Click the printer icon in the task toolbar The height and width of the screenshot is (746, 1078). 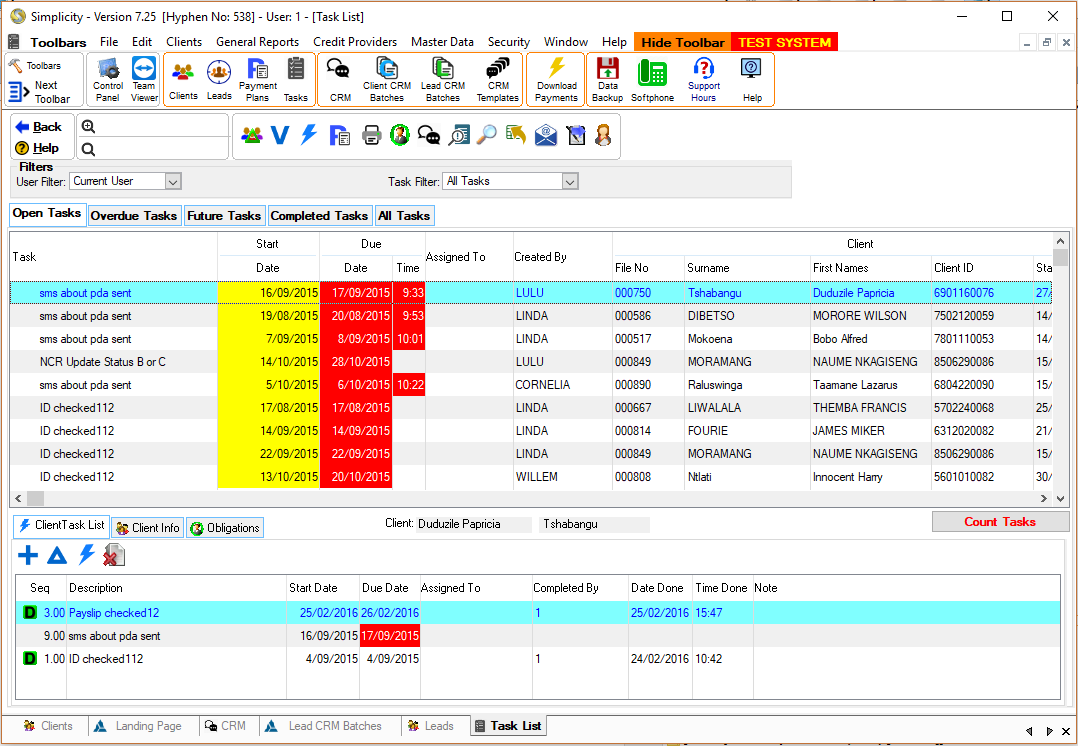[x=371, y=135]
